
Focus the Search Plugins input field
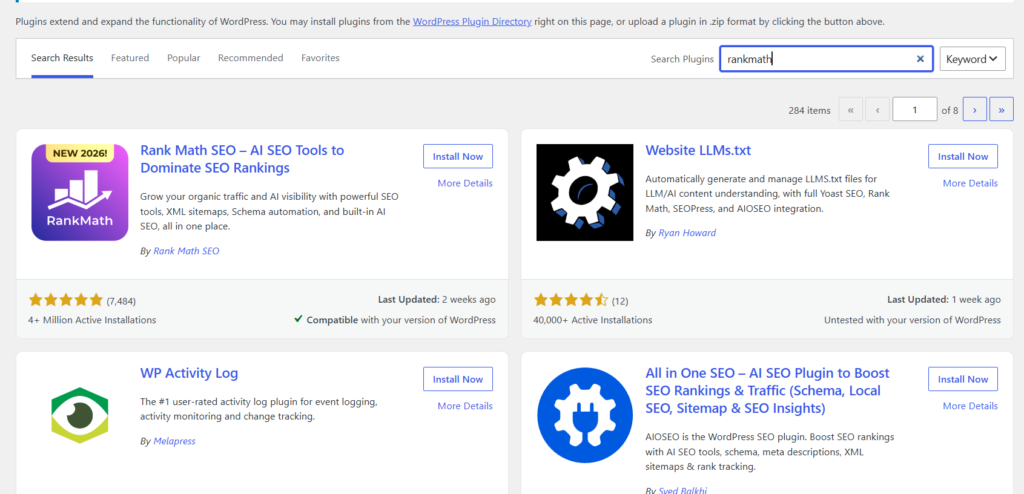[x=826, y=59]
